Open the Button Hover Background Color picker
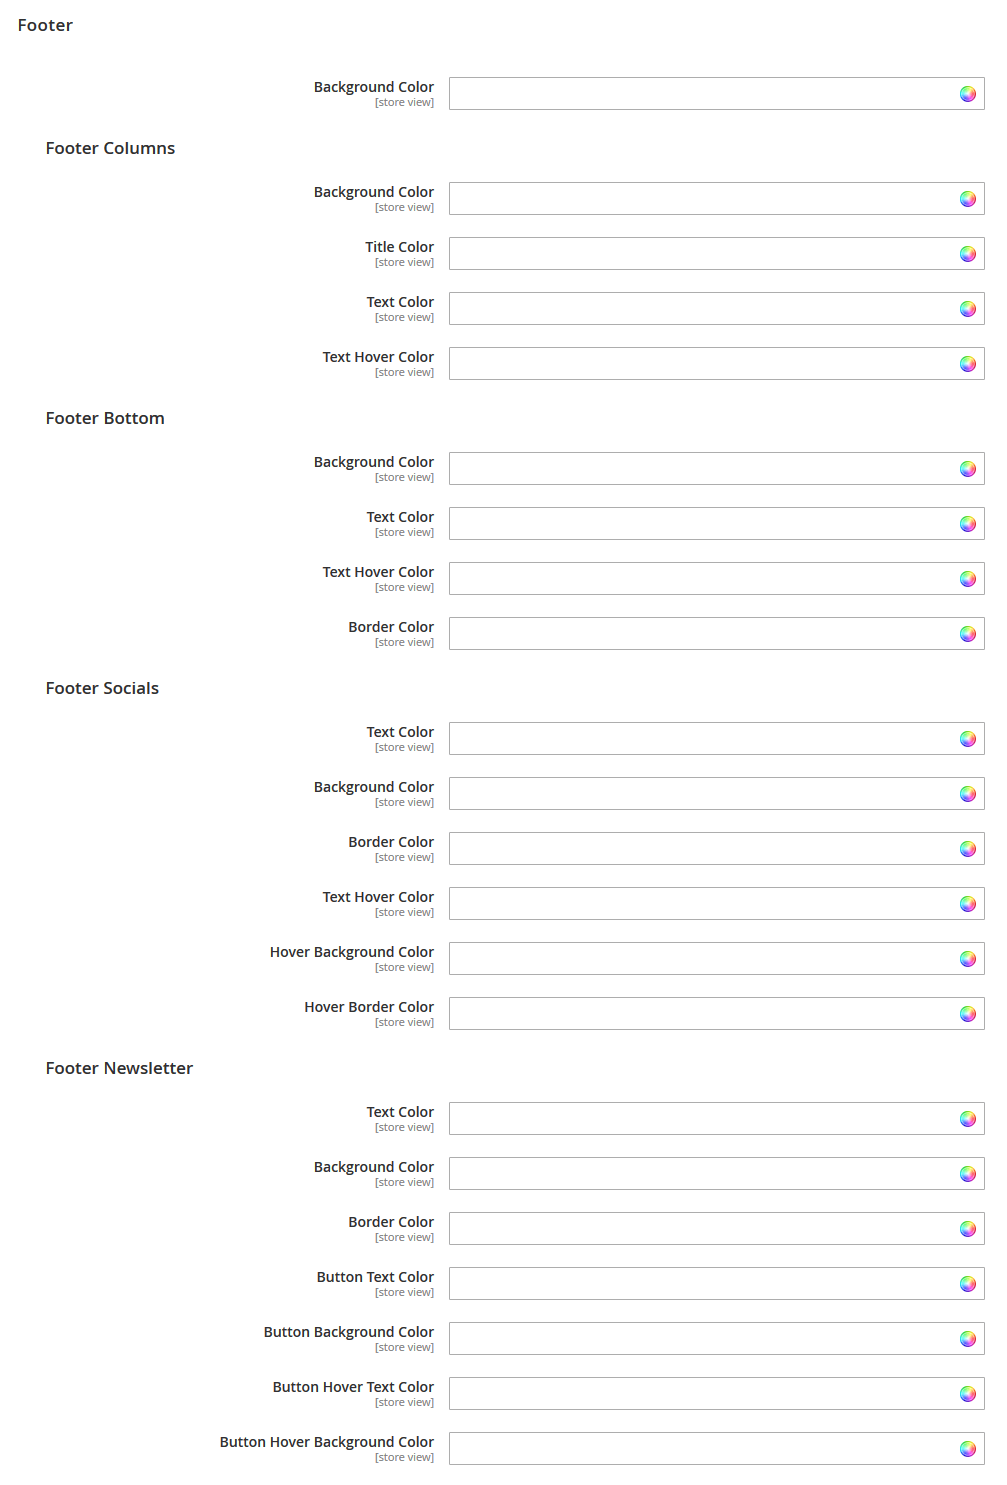The width and height of the screenshot is (1007, 1485). point(967,1448)
